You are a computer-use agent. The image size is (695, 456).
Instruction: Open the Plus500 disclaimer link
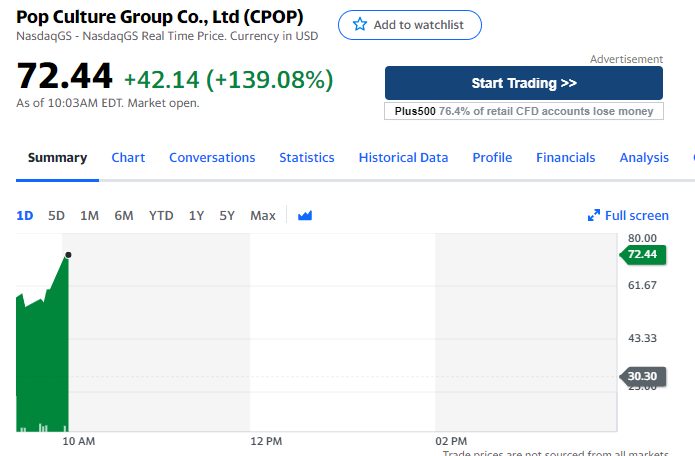pyautogui.click(x=524, y=111)
